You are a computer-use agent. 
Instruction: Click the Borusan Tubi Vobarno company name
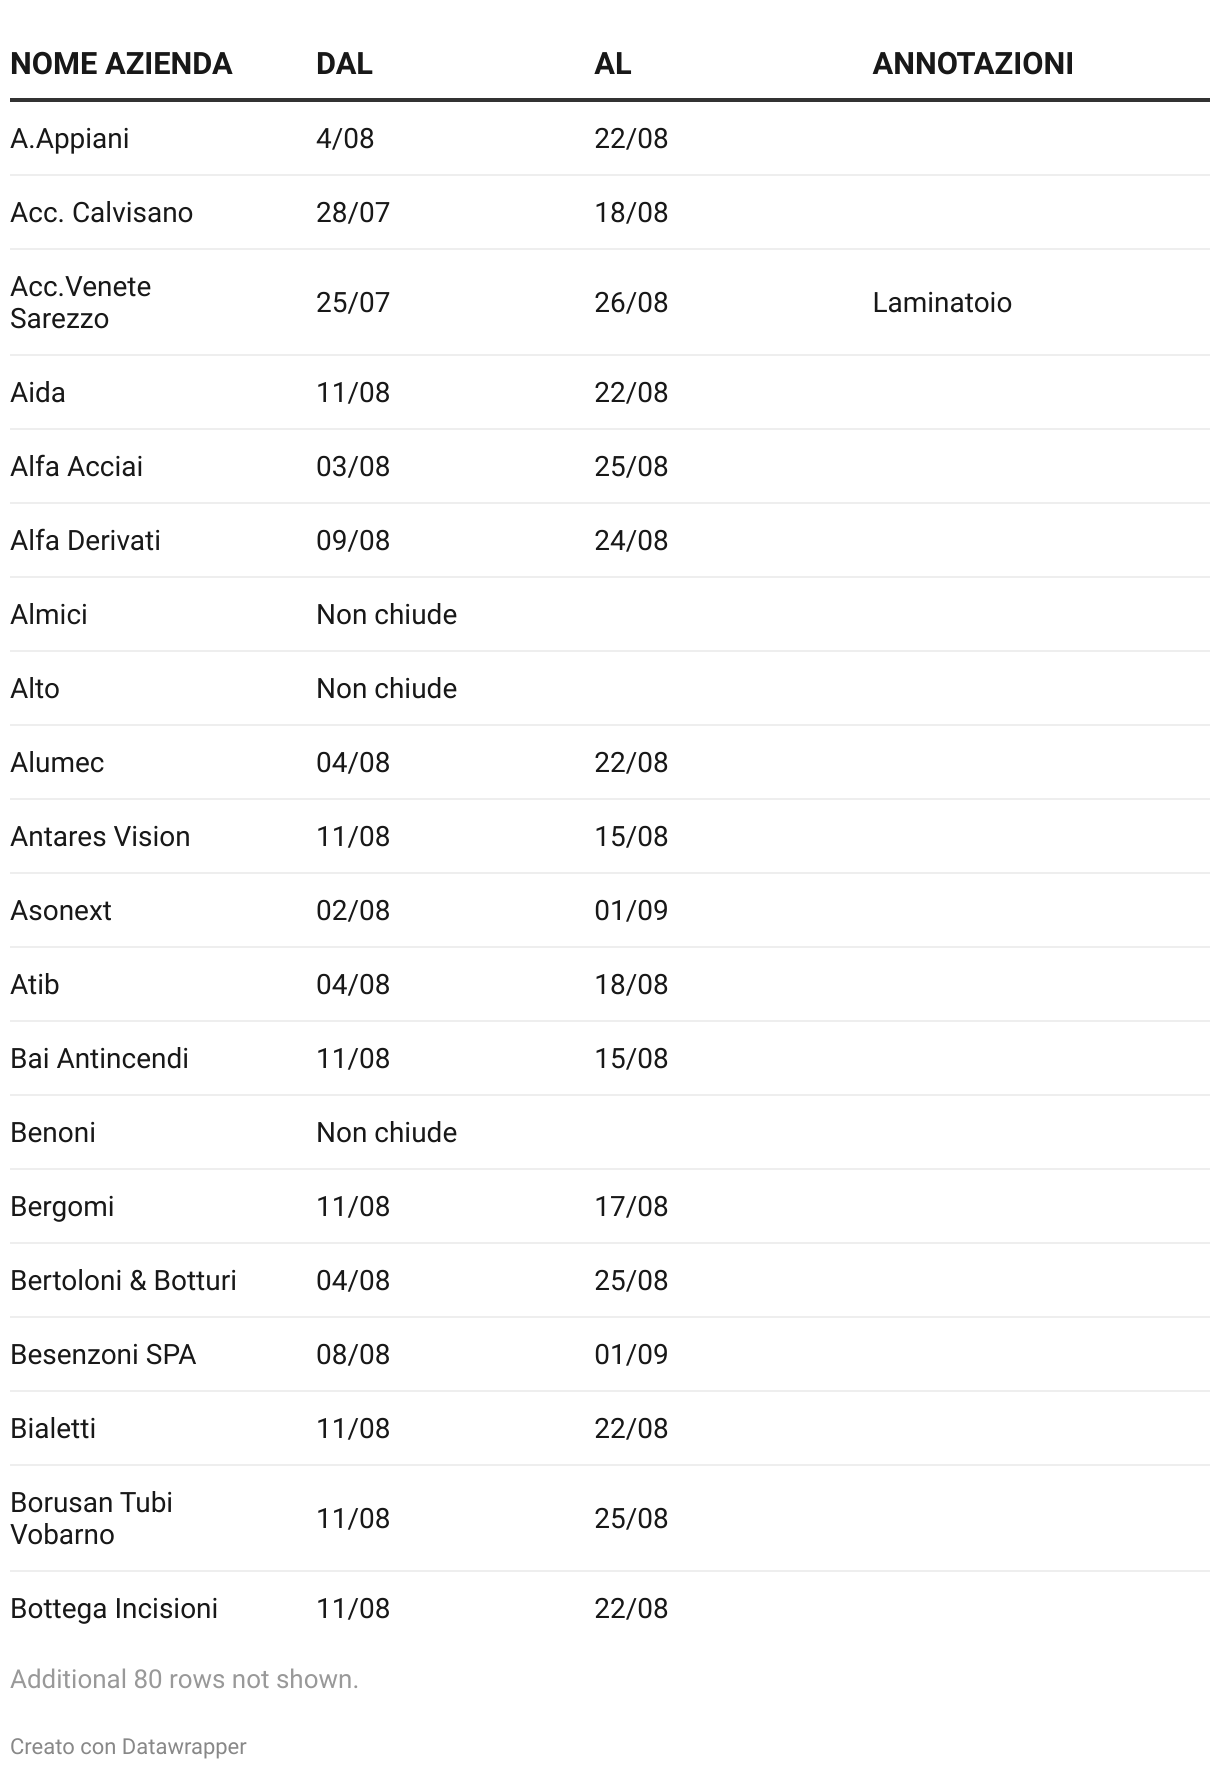(x=91, y=1518)
